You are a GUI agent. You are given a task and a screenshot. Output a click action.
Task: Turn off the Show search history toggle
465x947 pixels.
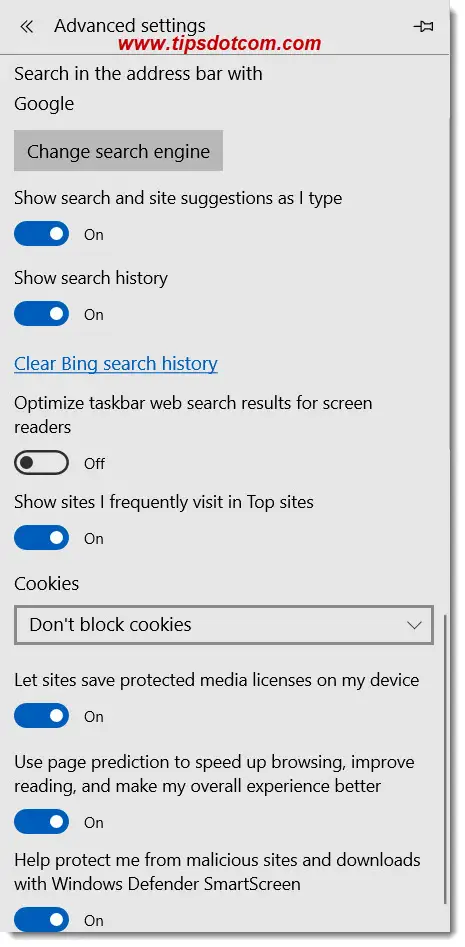click(42, 314)
